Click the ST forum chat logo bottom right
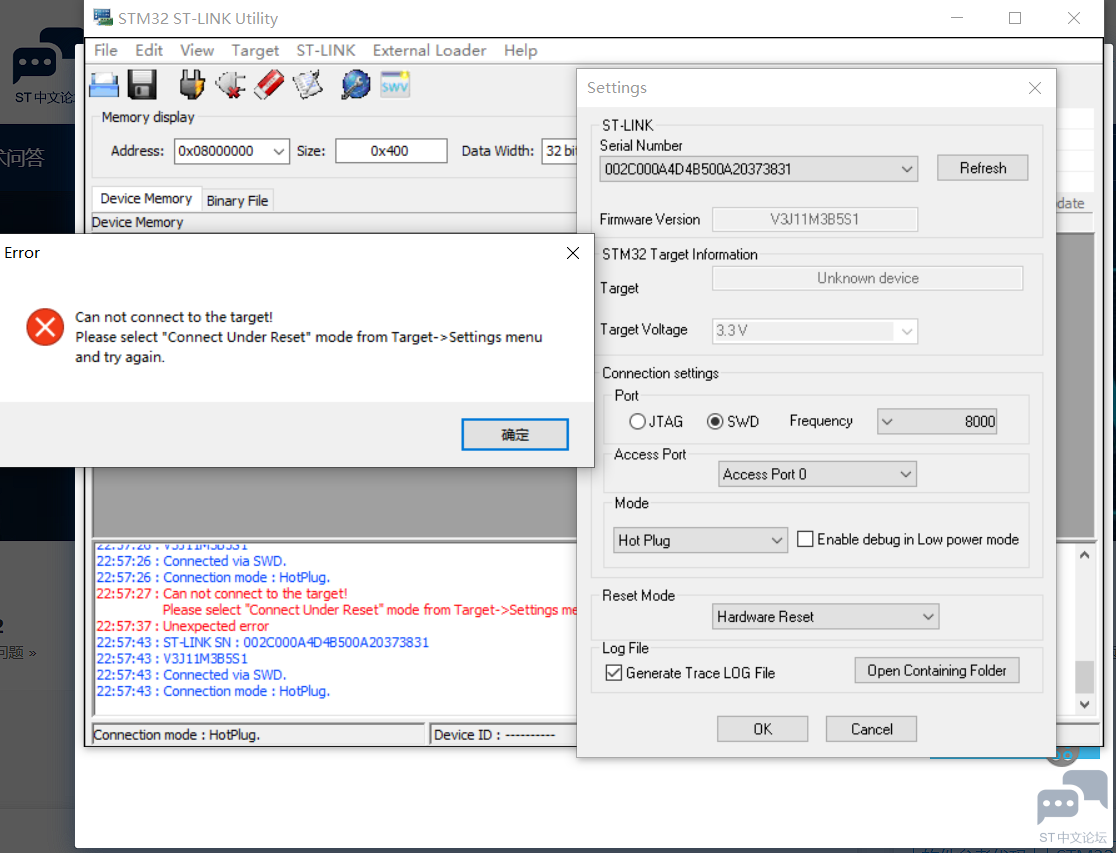 pyautogui.click(x=1072, y=798)
